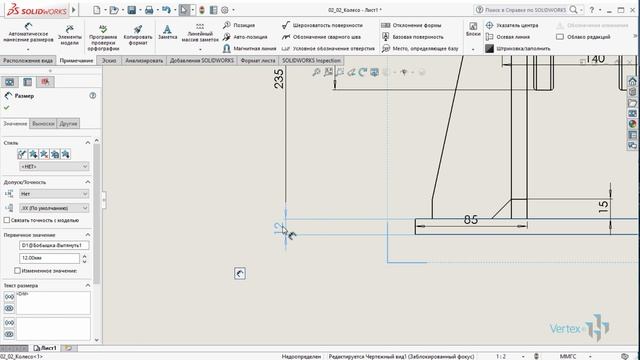Viewport: 640px width, 360px height.
Task: Expand the SOLIDWORKS menu flyout arrow
Action: point(74,9)
